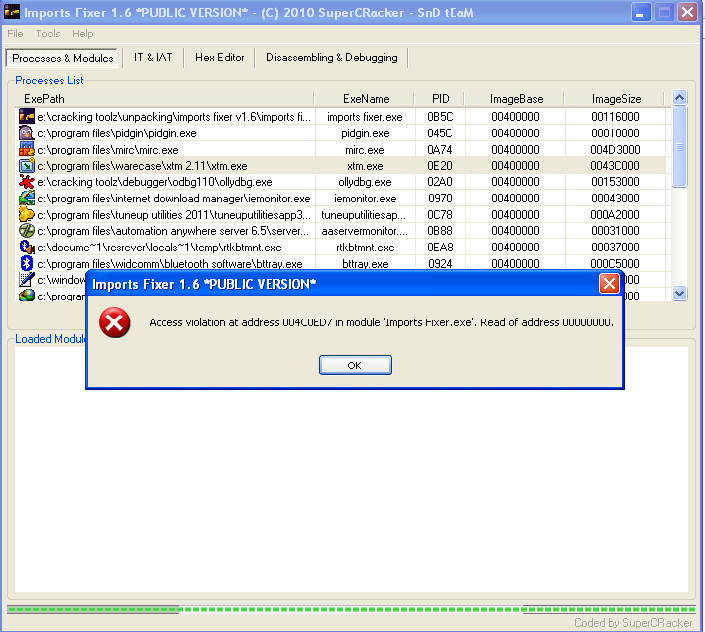Click ExeName cell aaservermonitor
This screenshot has width=705, height=632.
[365, 231]
